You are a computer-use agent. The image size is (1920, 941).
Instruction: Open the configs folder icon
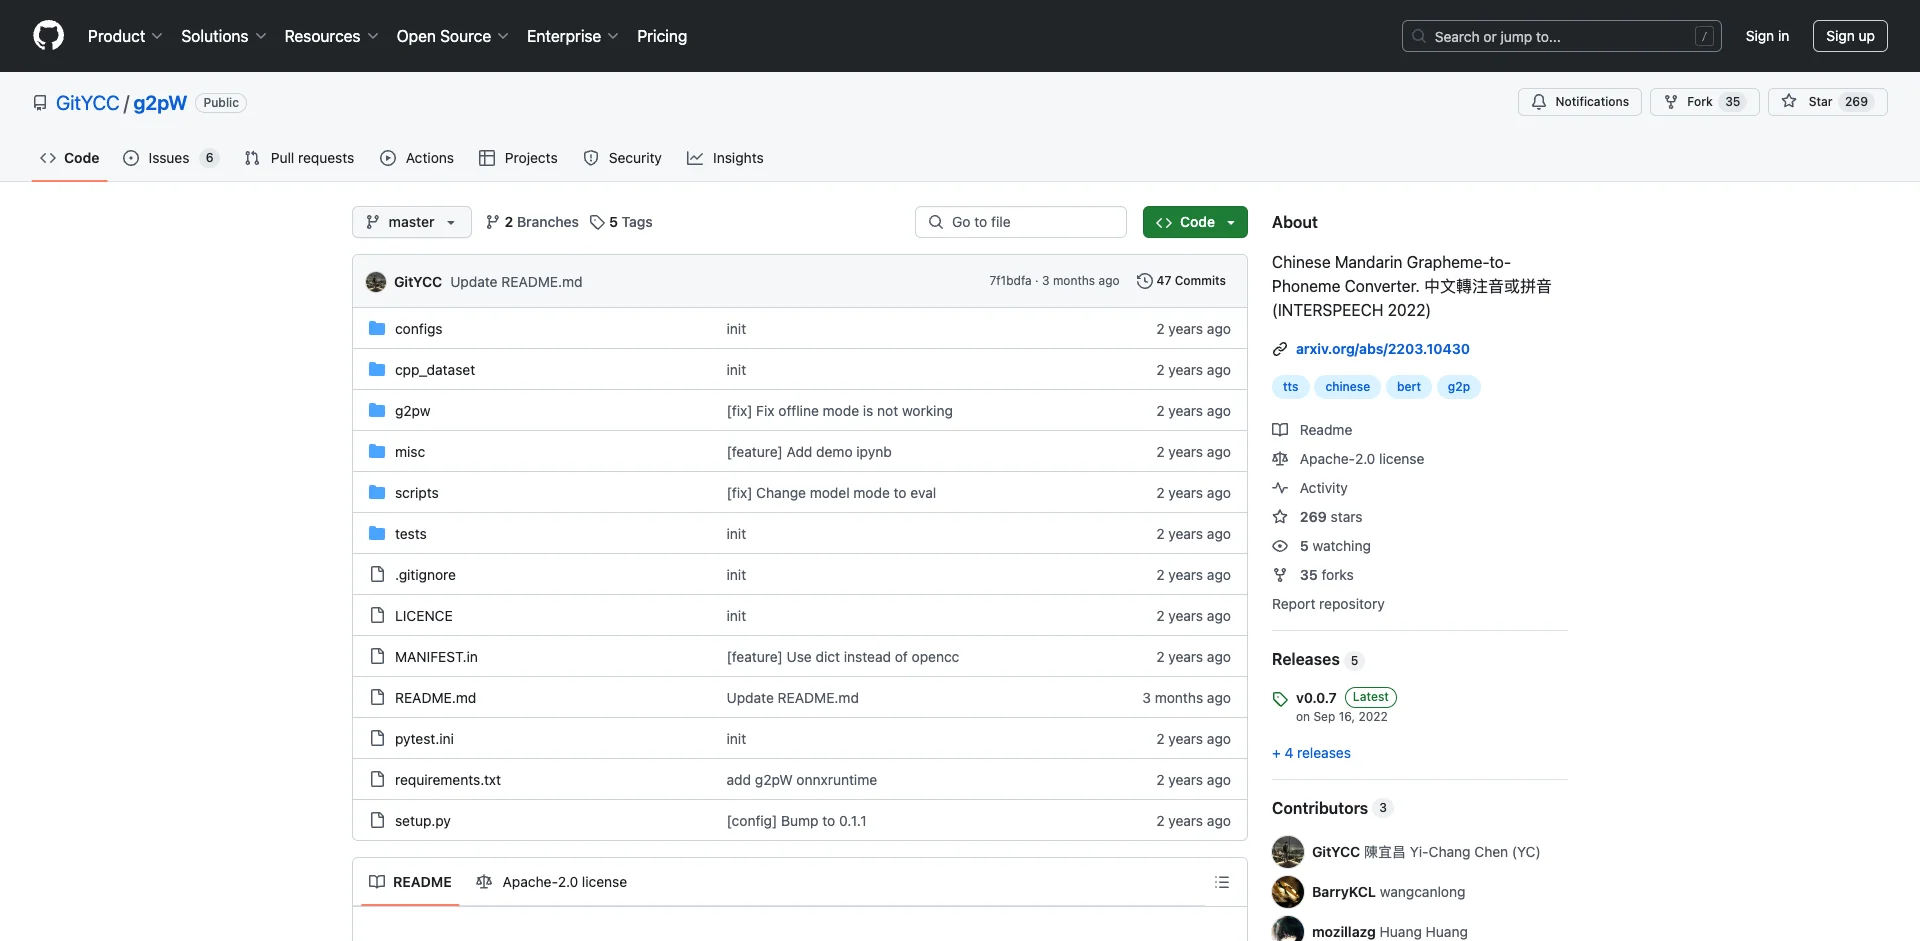tap(377, 329)
